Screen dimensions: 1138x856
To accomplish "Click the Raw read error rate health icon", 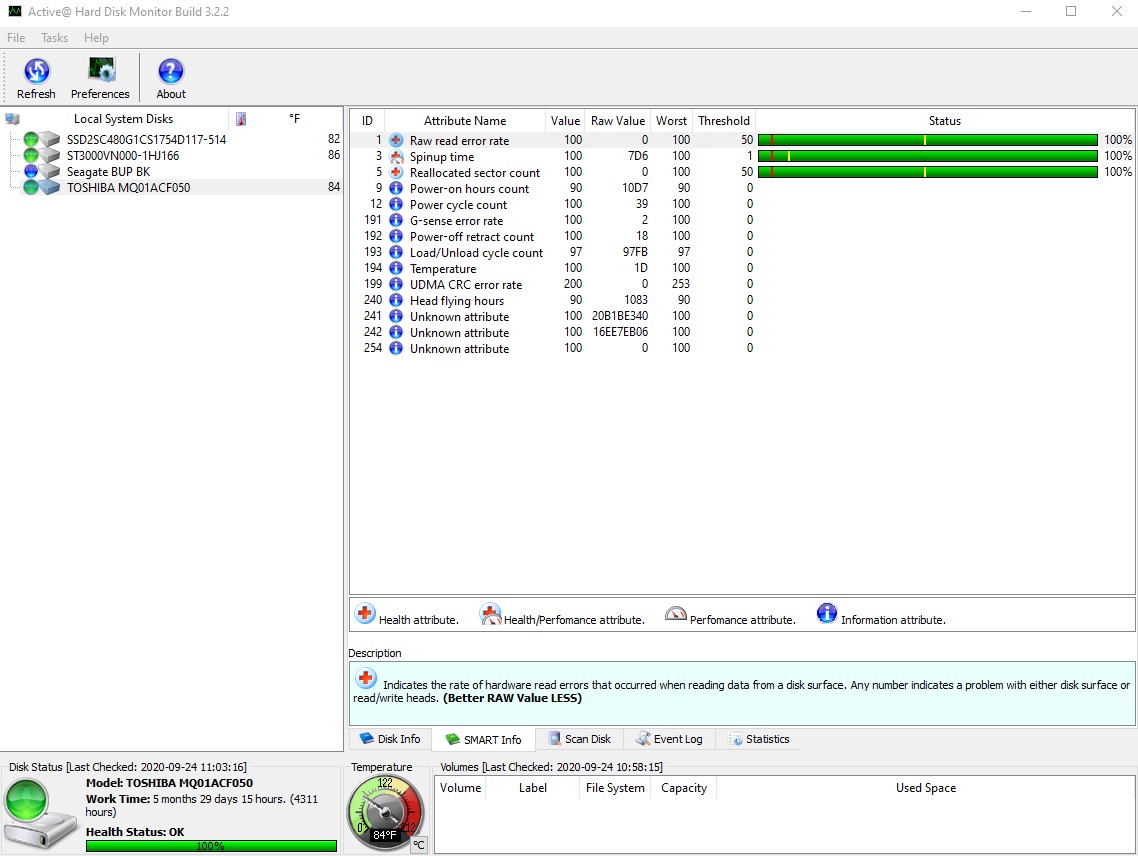I will 396,141.
